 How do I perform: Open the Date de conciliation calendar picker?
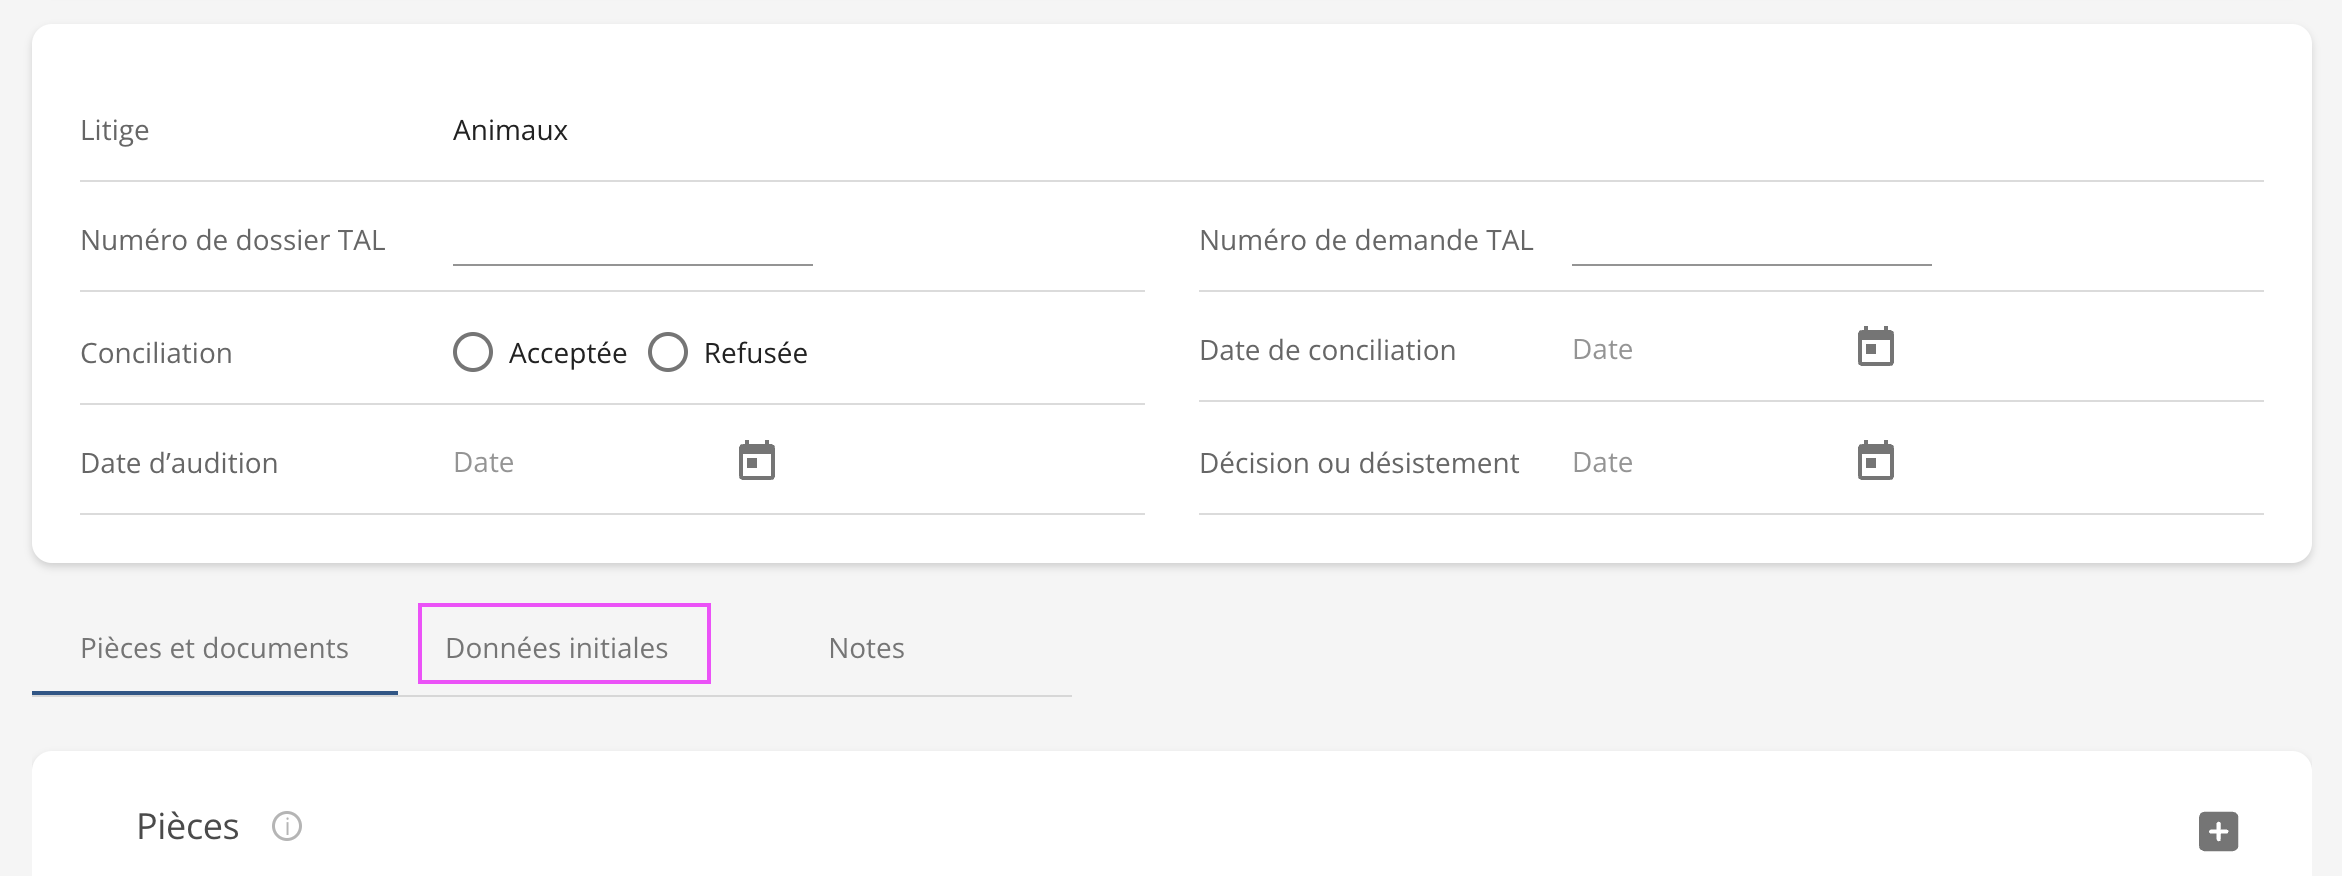click(x=1875, y=348)
